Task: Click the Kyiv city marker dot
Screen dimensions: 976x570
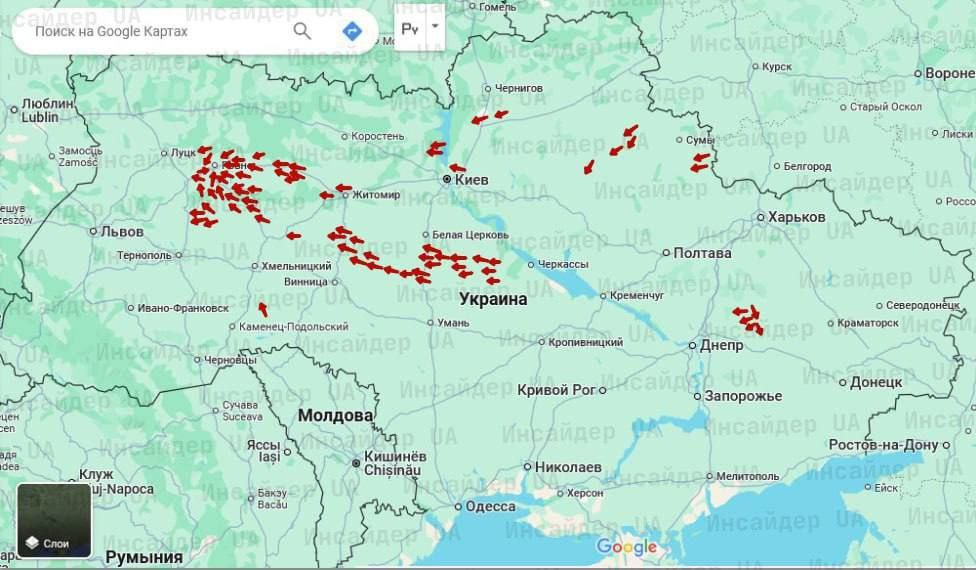Action: point(448,179)
